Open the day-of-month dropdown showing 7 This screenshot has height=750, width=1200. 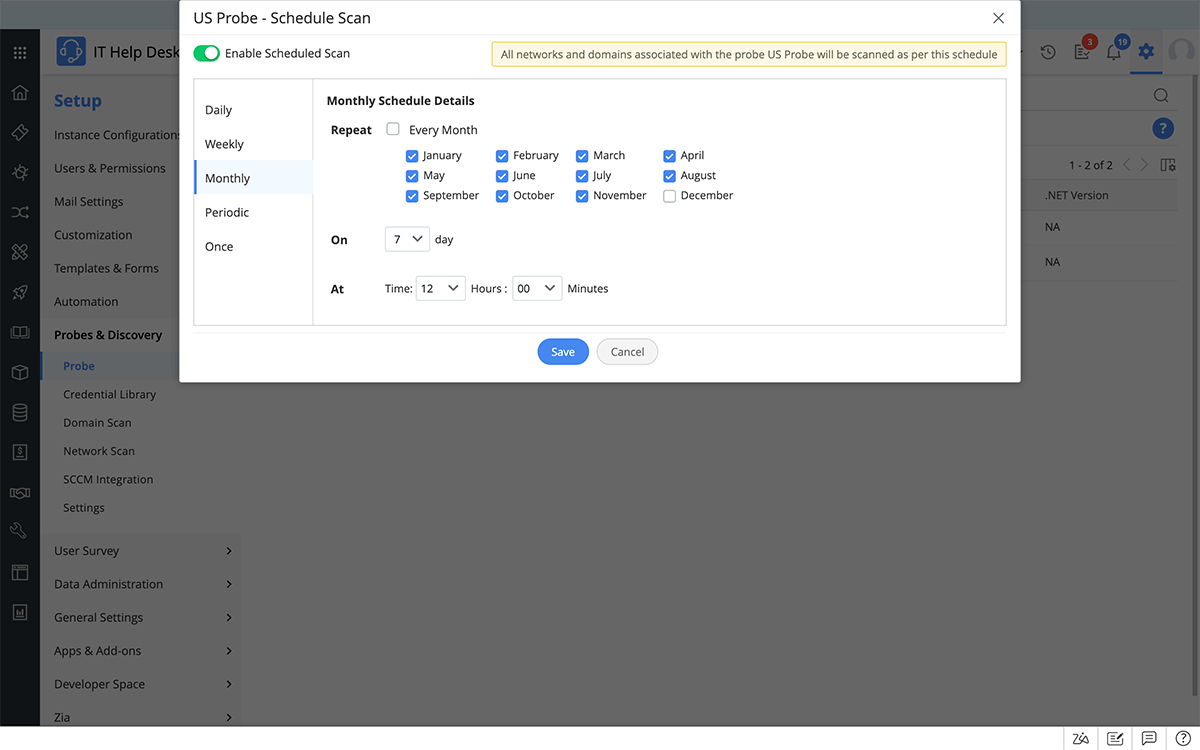click(x=407, y=240)
